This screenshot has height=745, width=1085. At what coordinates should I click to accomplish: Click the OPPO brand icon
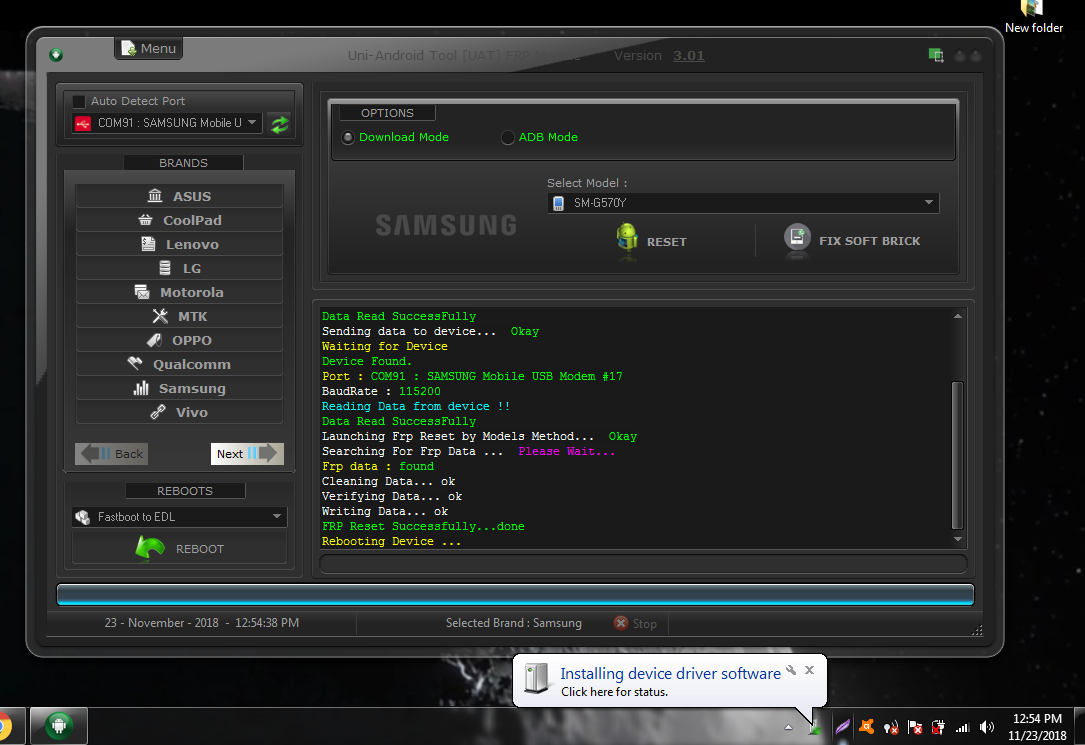[x=154, y=340]
